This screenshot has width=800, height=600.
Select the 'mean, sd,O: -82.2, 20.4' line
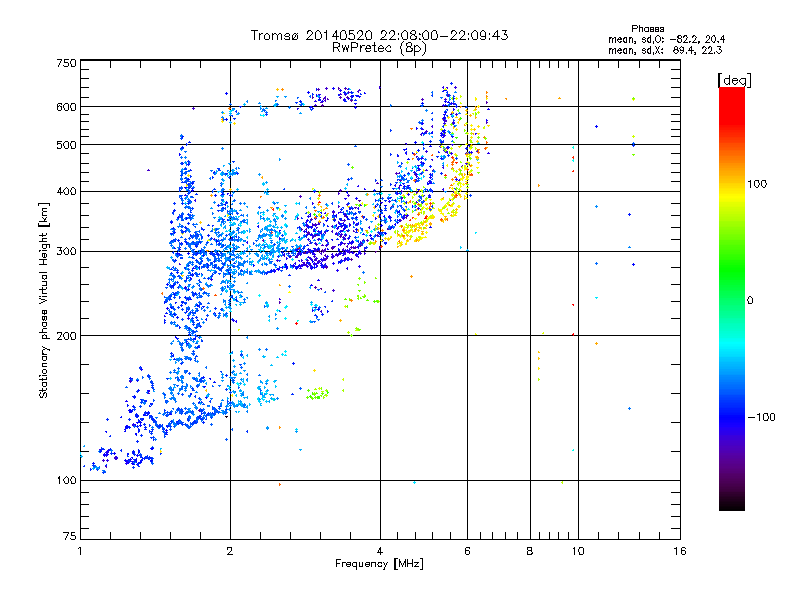pyautogui.click(x=666, y=39)
